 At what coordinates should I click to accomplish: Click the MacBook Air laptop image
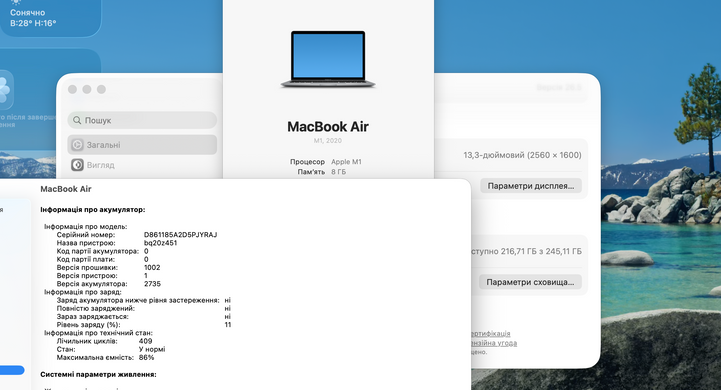328,59
